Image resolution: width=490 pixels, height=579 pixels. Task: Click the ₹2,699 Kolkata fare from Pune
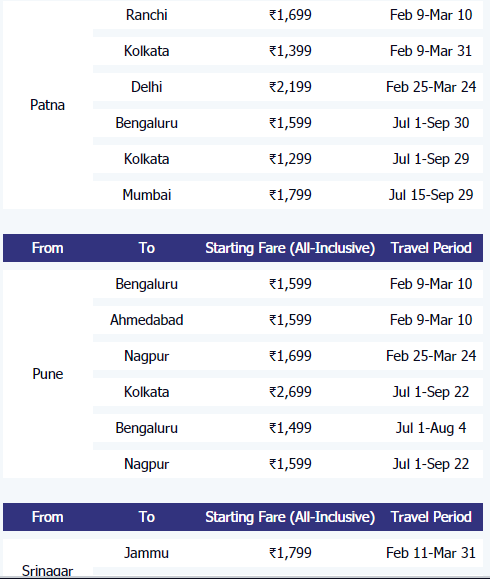click(290, 392)
